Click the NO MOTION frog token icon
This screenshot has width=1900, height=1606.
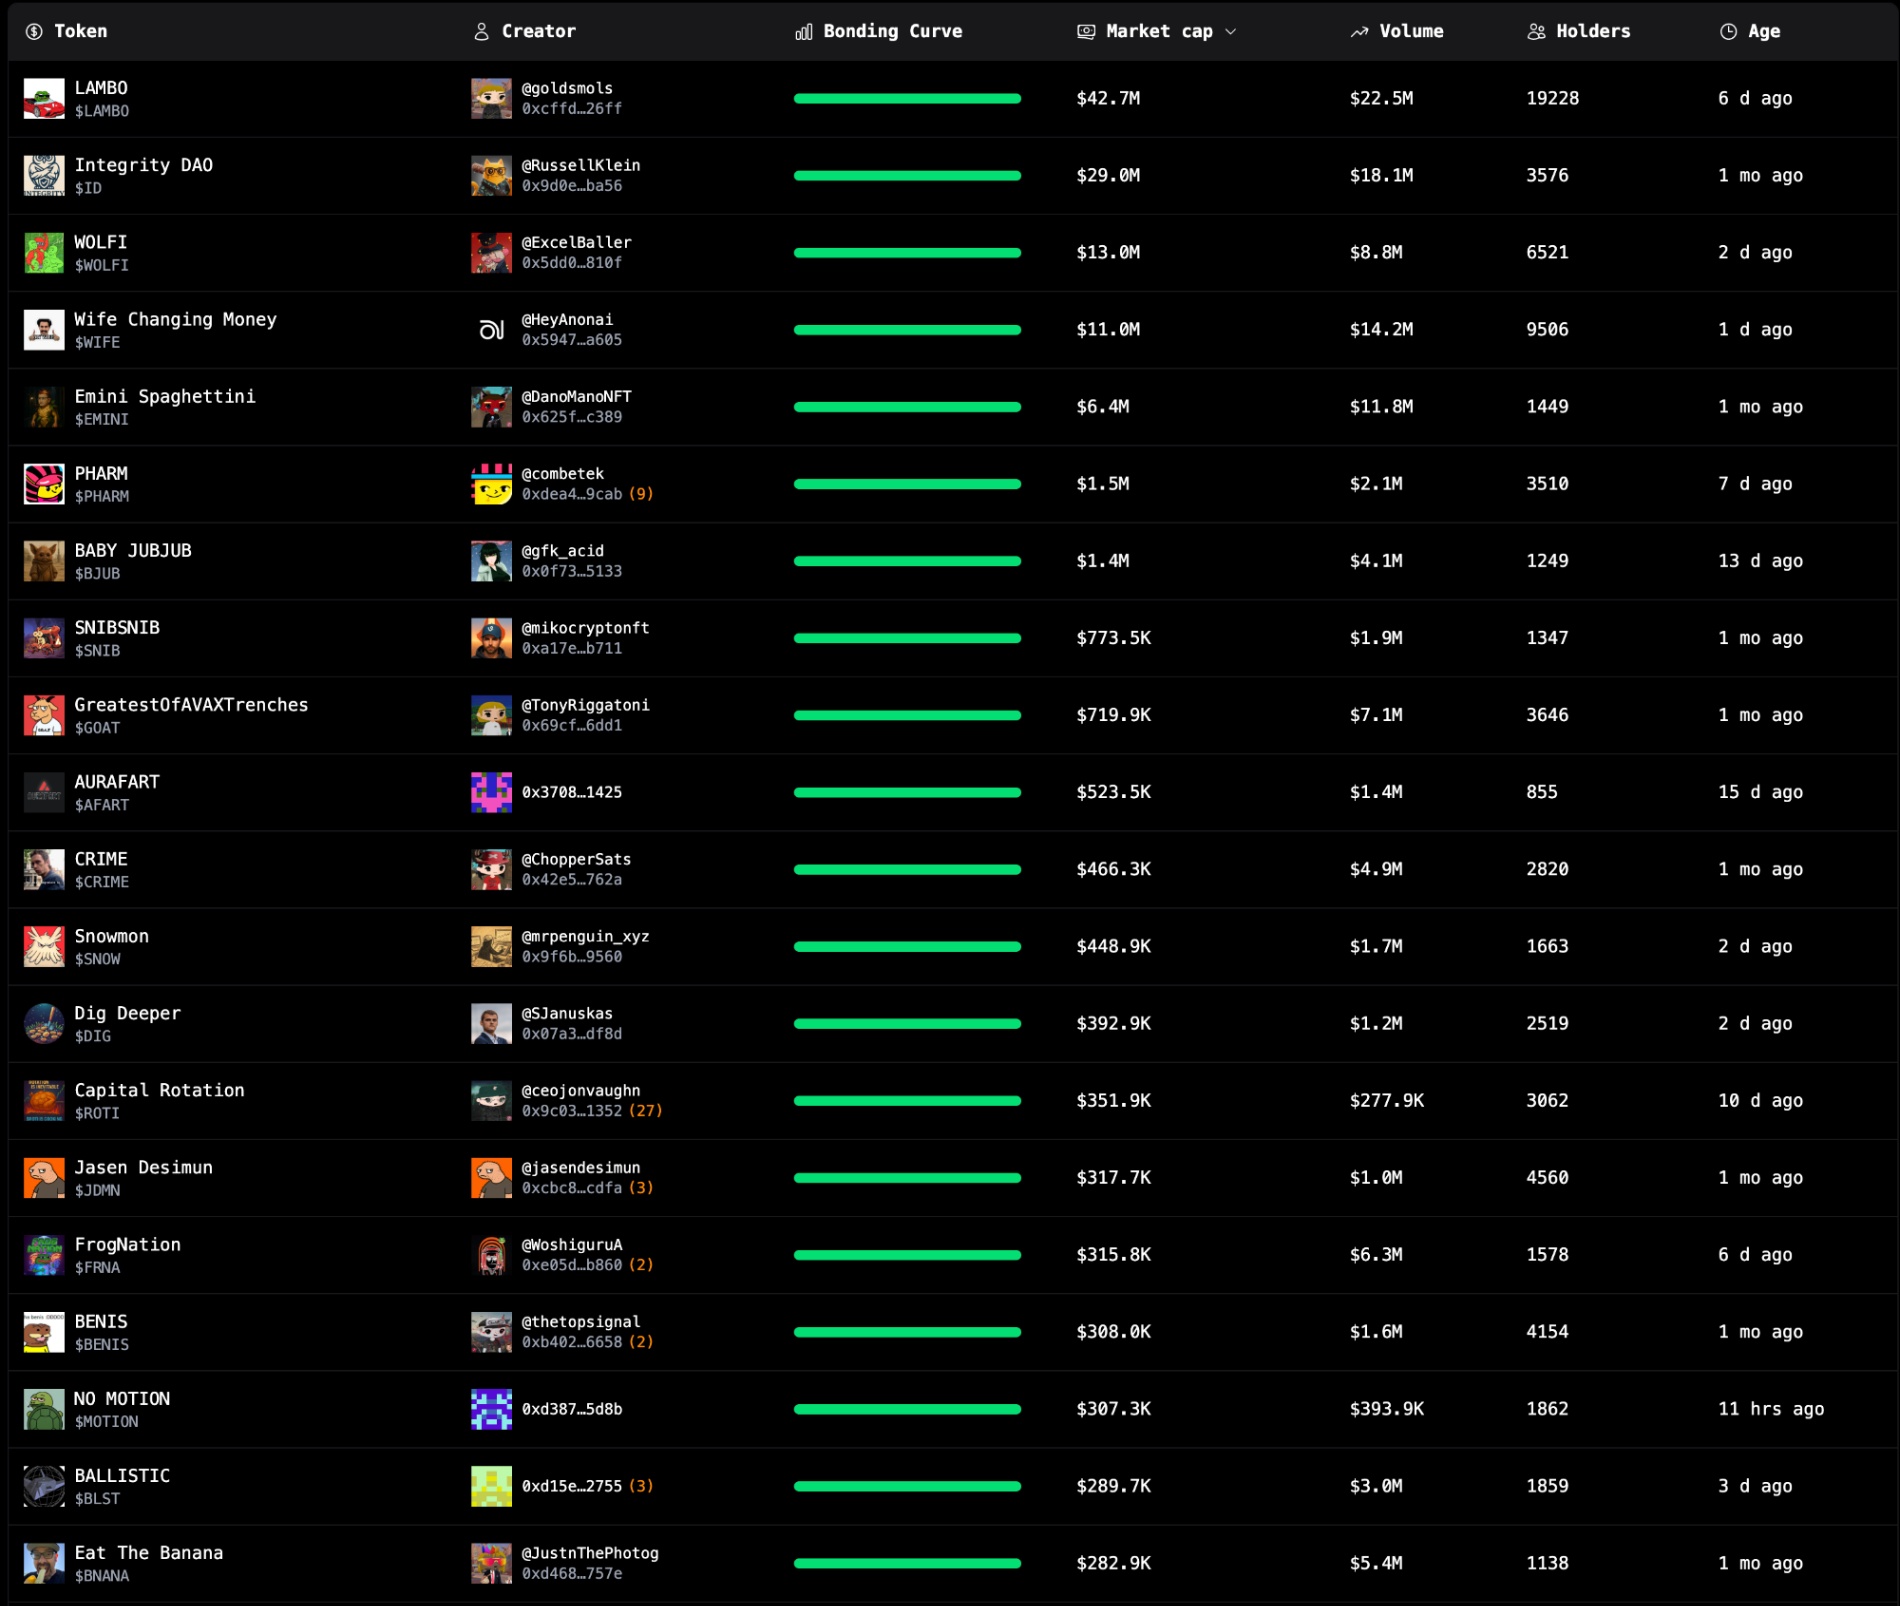point(44,1409)
